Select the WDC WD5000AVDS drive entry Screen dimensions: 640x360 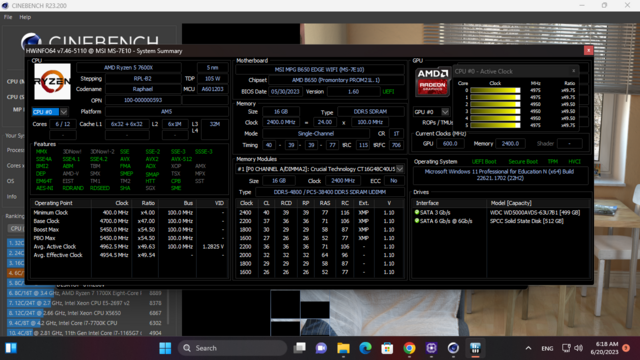(x=534, y=213)
